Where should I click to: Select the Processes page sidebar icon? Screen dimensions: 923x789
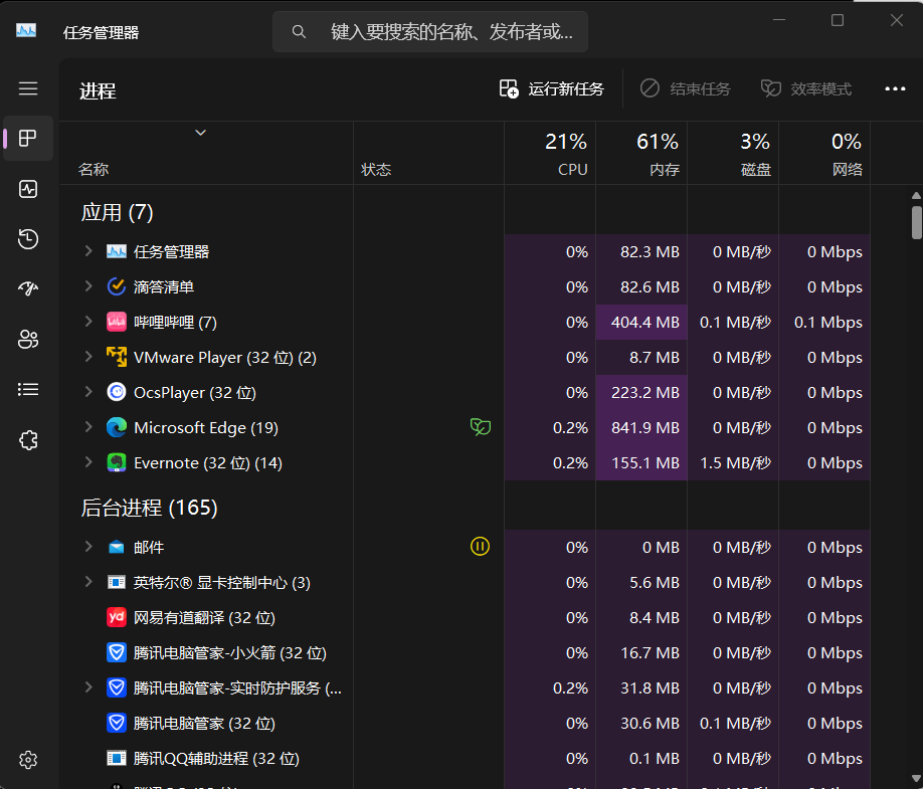click(28, 138)
